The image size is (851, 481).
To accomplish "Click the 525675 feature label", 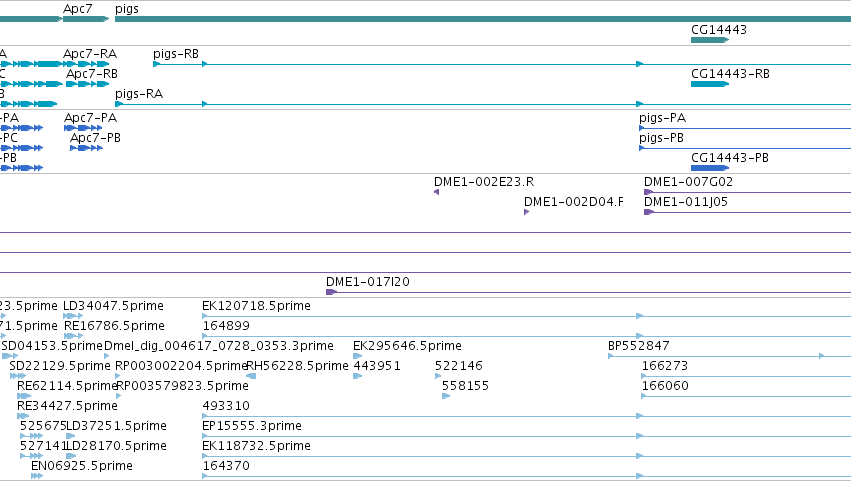I will pos(43,426).
